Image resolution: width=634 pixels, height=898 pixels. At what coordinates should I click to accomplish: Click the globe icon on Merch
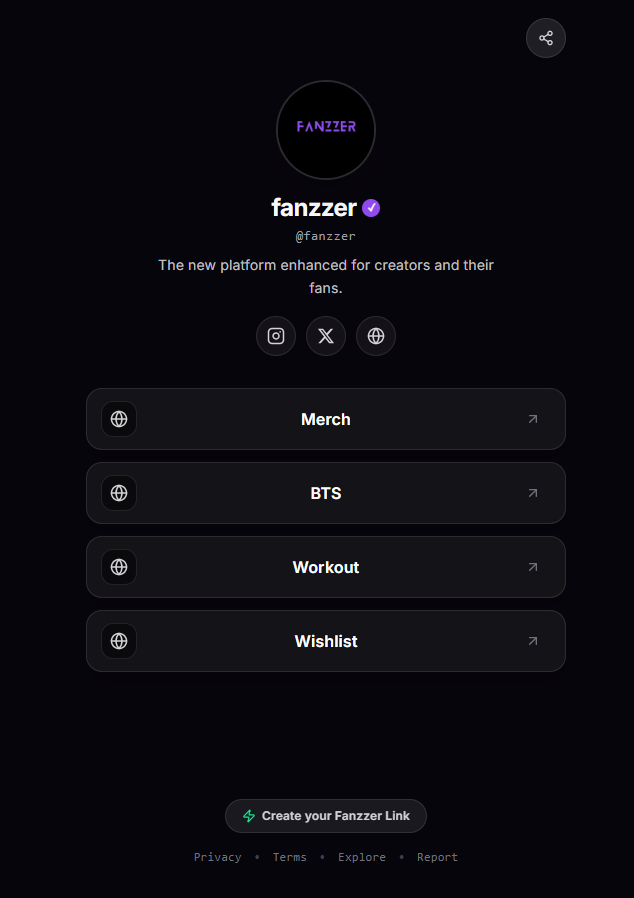tap(119, 419)
